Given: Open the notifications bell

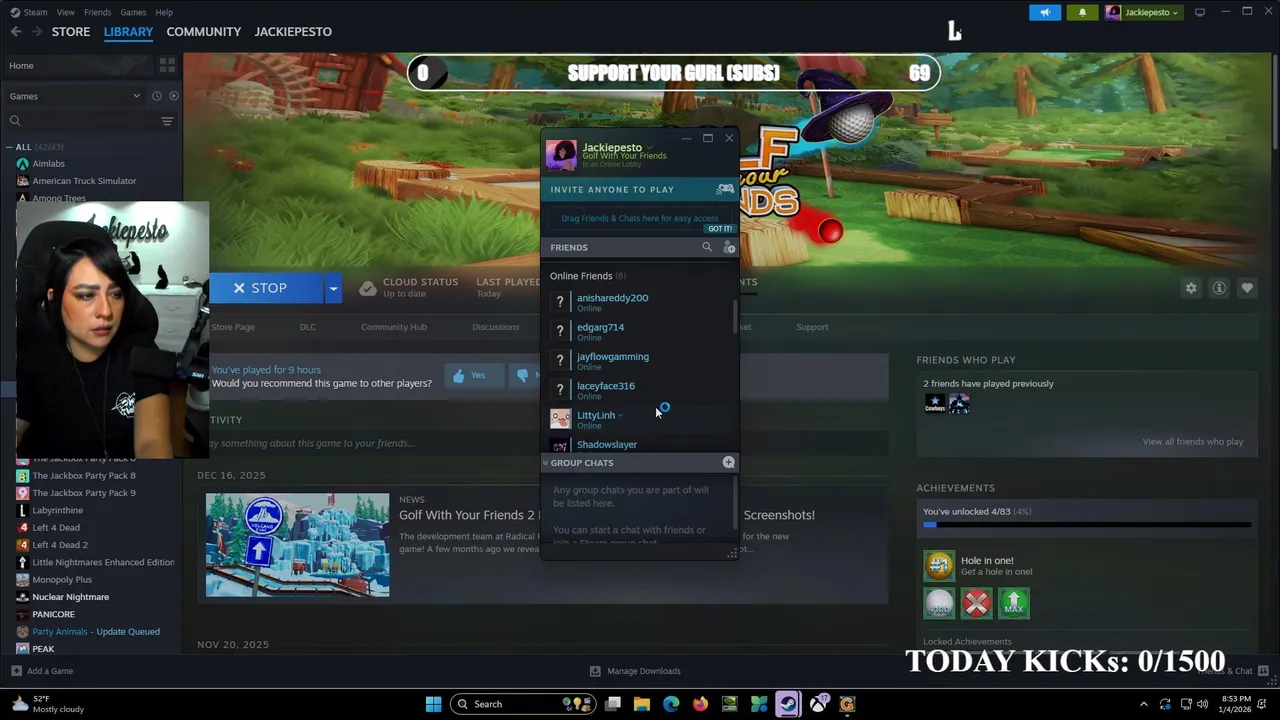Looking at the screenshot, I should [1082, 12].
